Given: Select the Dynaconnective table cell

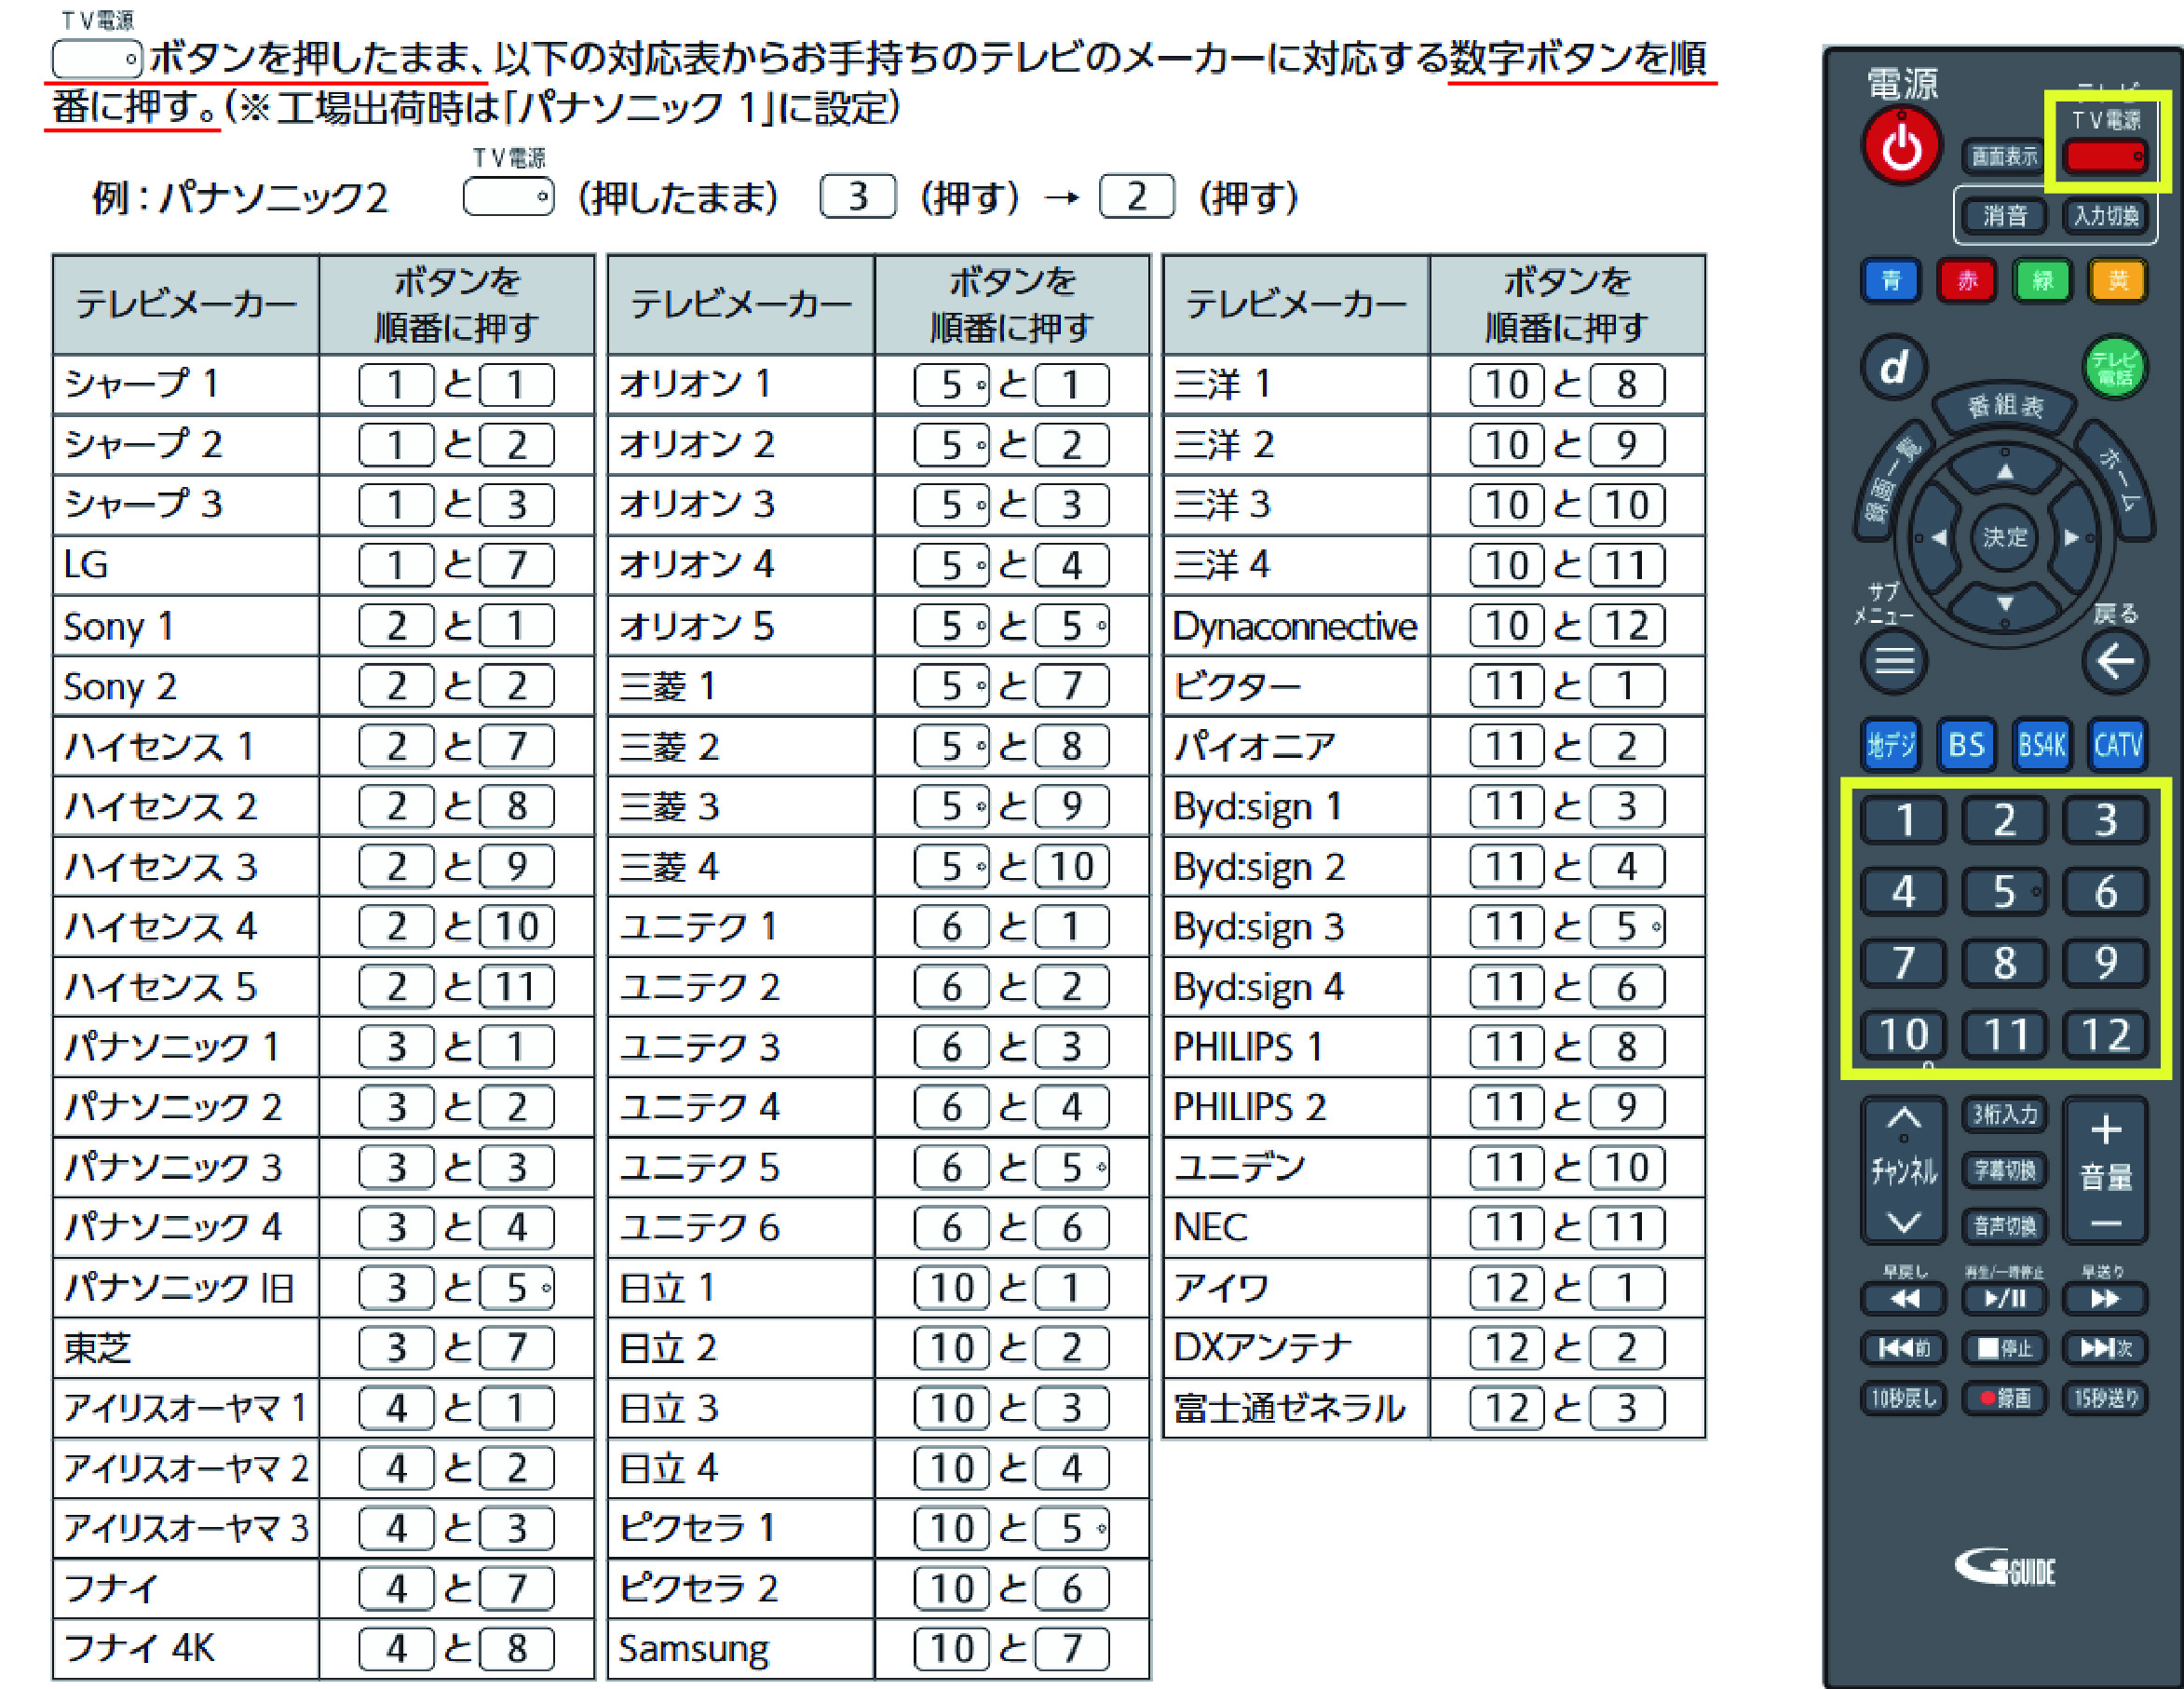Looking at the screenshot, I should (x=1296, y=626).
